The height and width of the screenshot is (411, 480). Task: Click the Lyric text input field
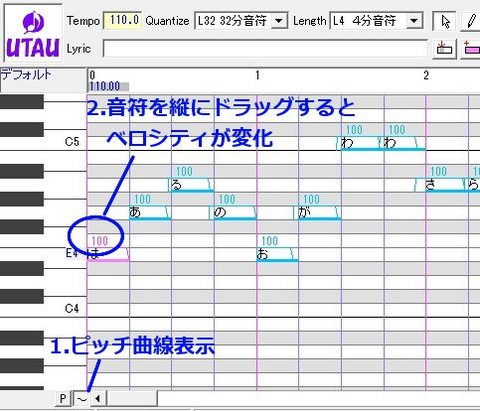pyautogui.click(x=265, y=49)
